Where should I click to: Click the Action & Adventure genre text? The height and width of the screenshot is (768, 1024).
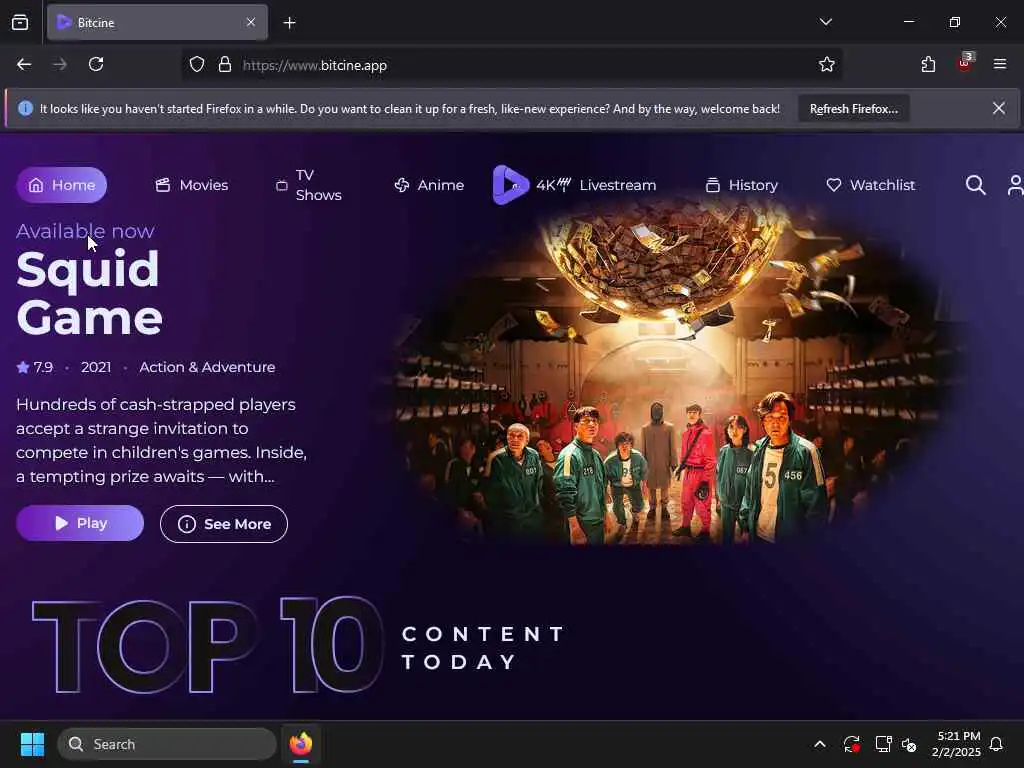207,367
